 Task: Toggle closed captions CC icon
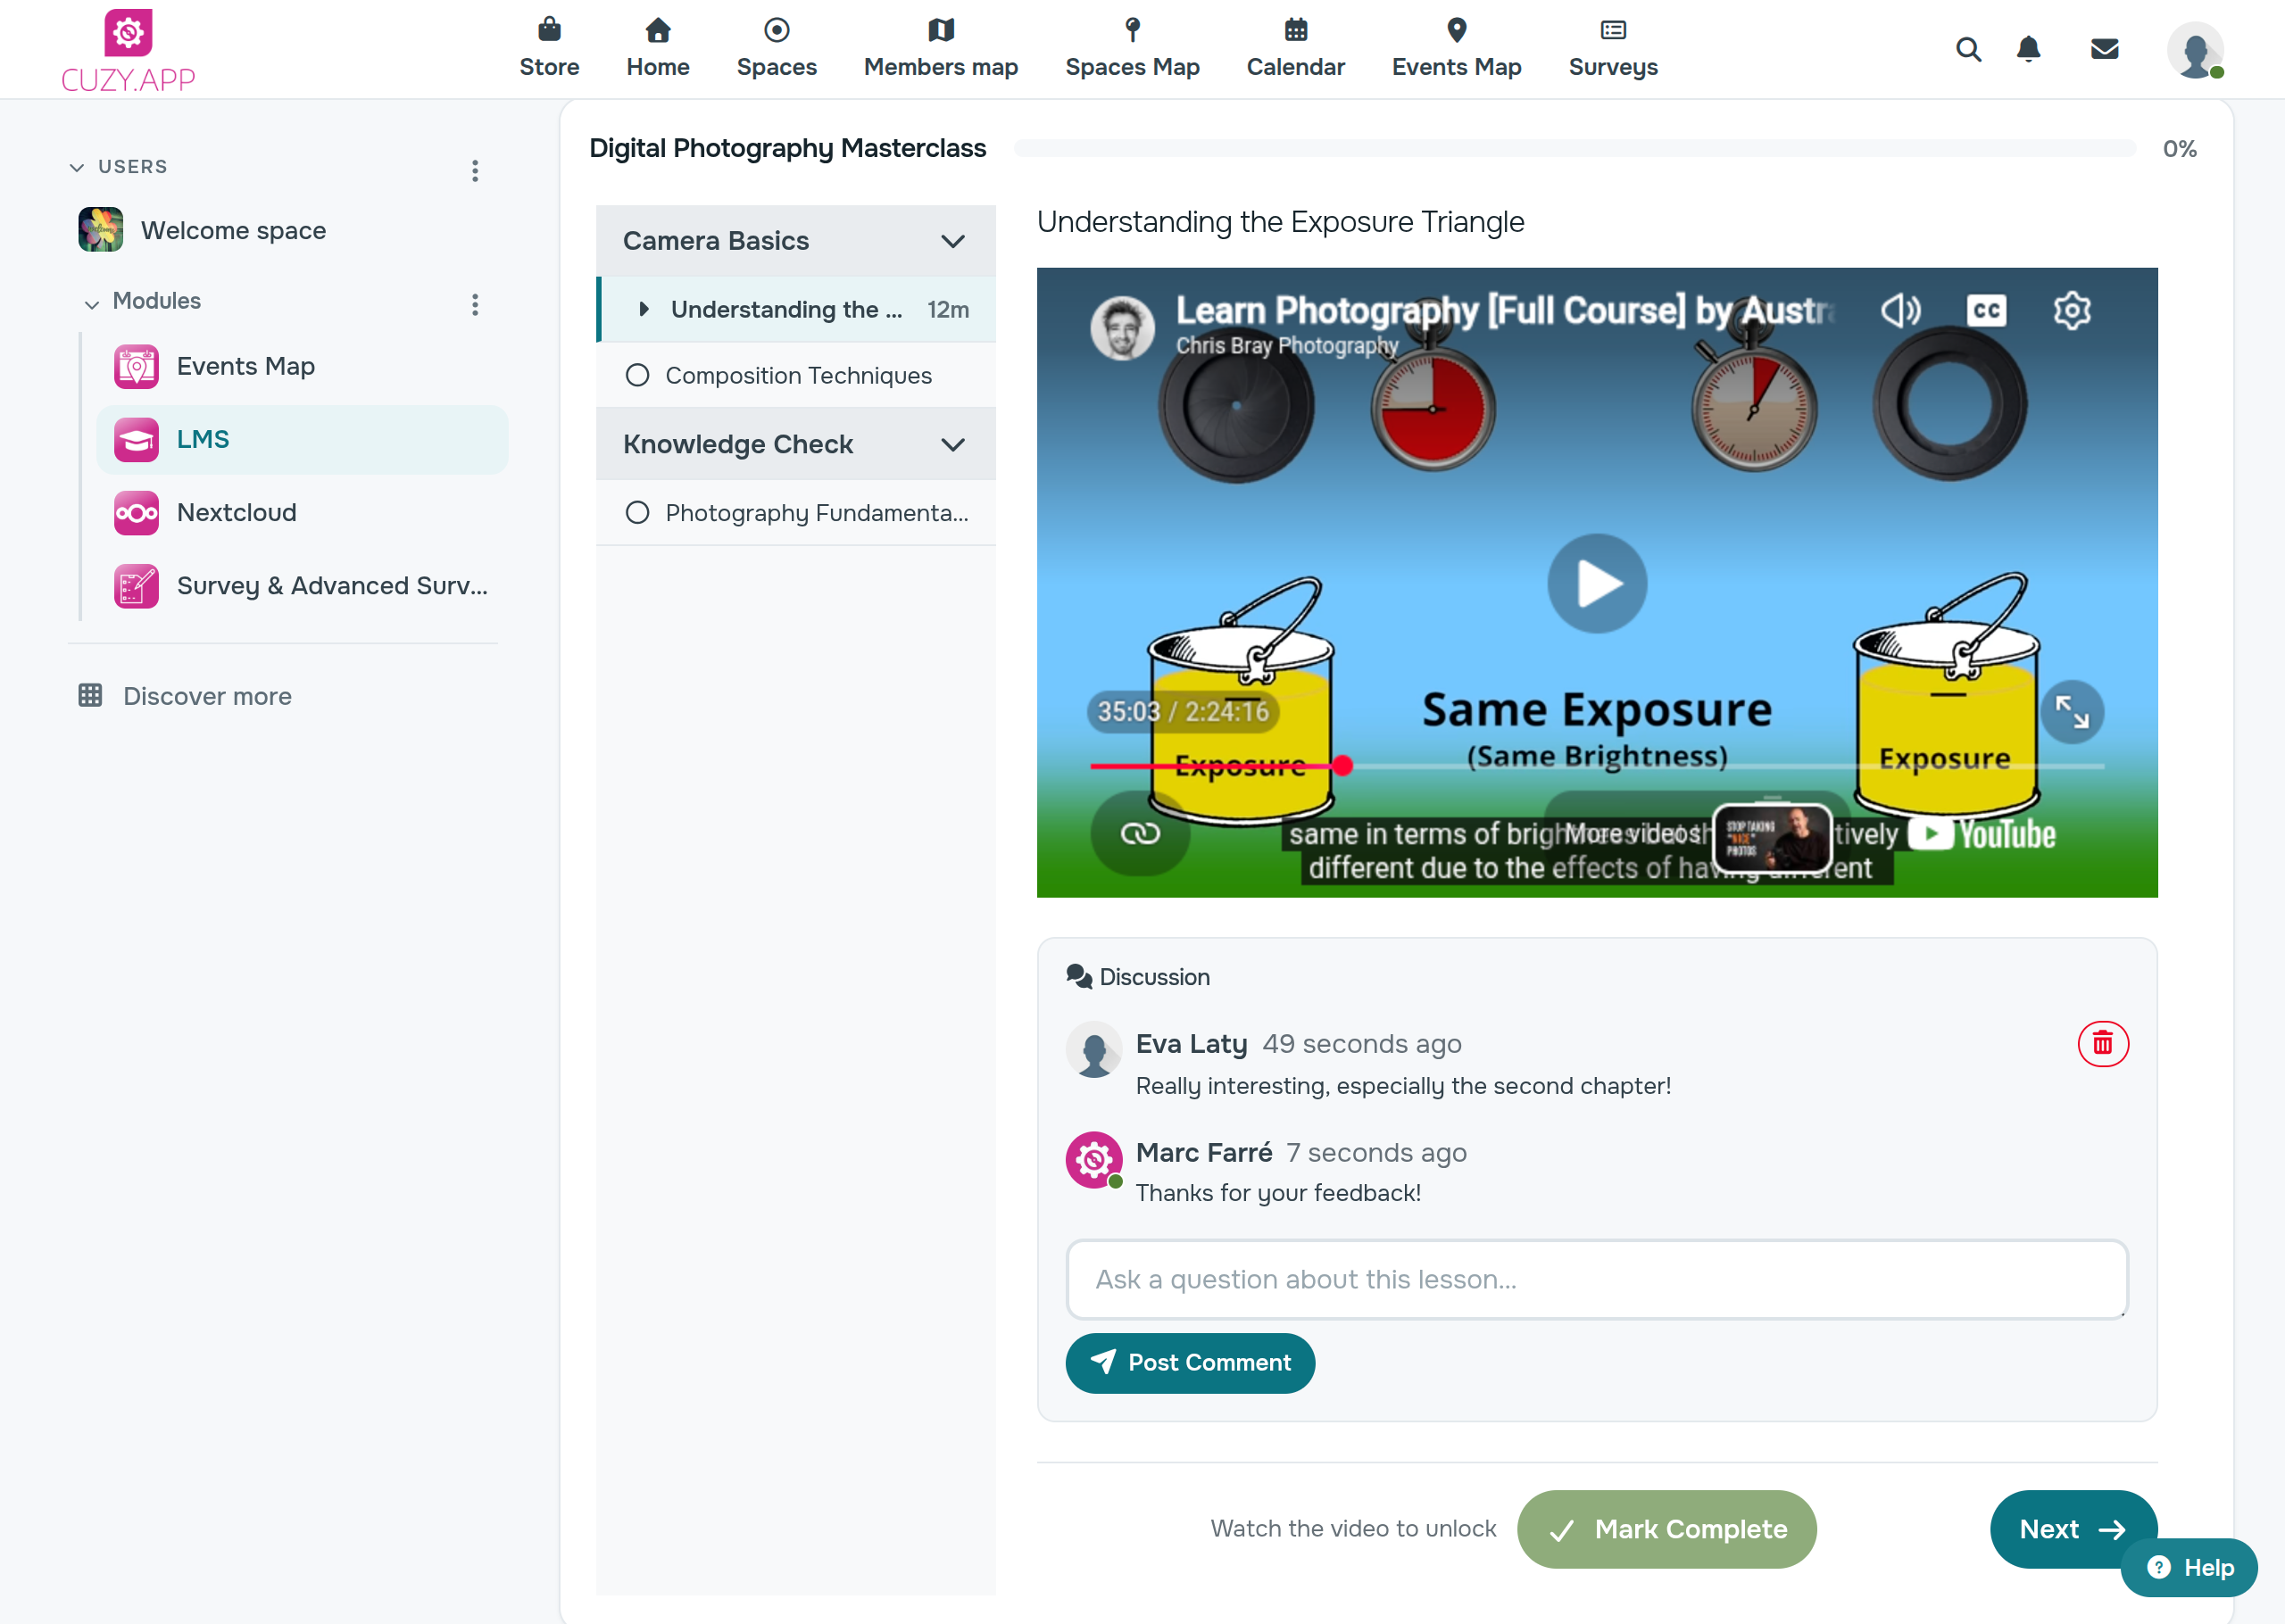1986,311
